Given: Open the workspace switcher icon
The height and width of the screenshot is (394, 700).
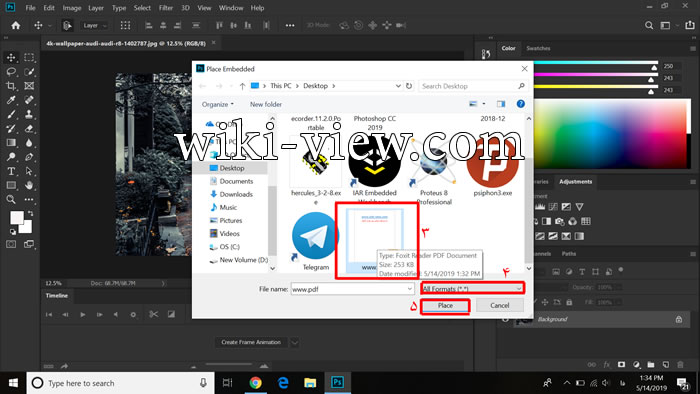Looking at the screenshot, I should pos(665,25).
